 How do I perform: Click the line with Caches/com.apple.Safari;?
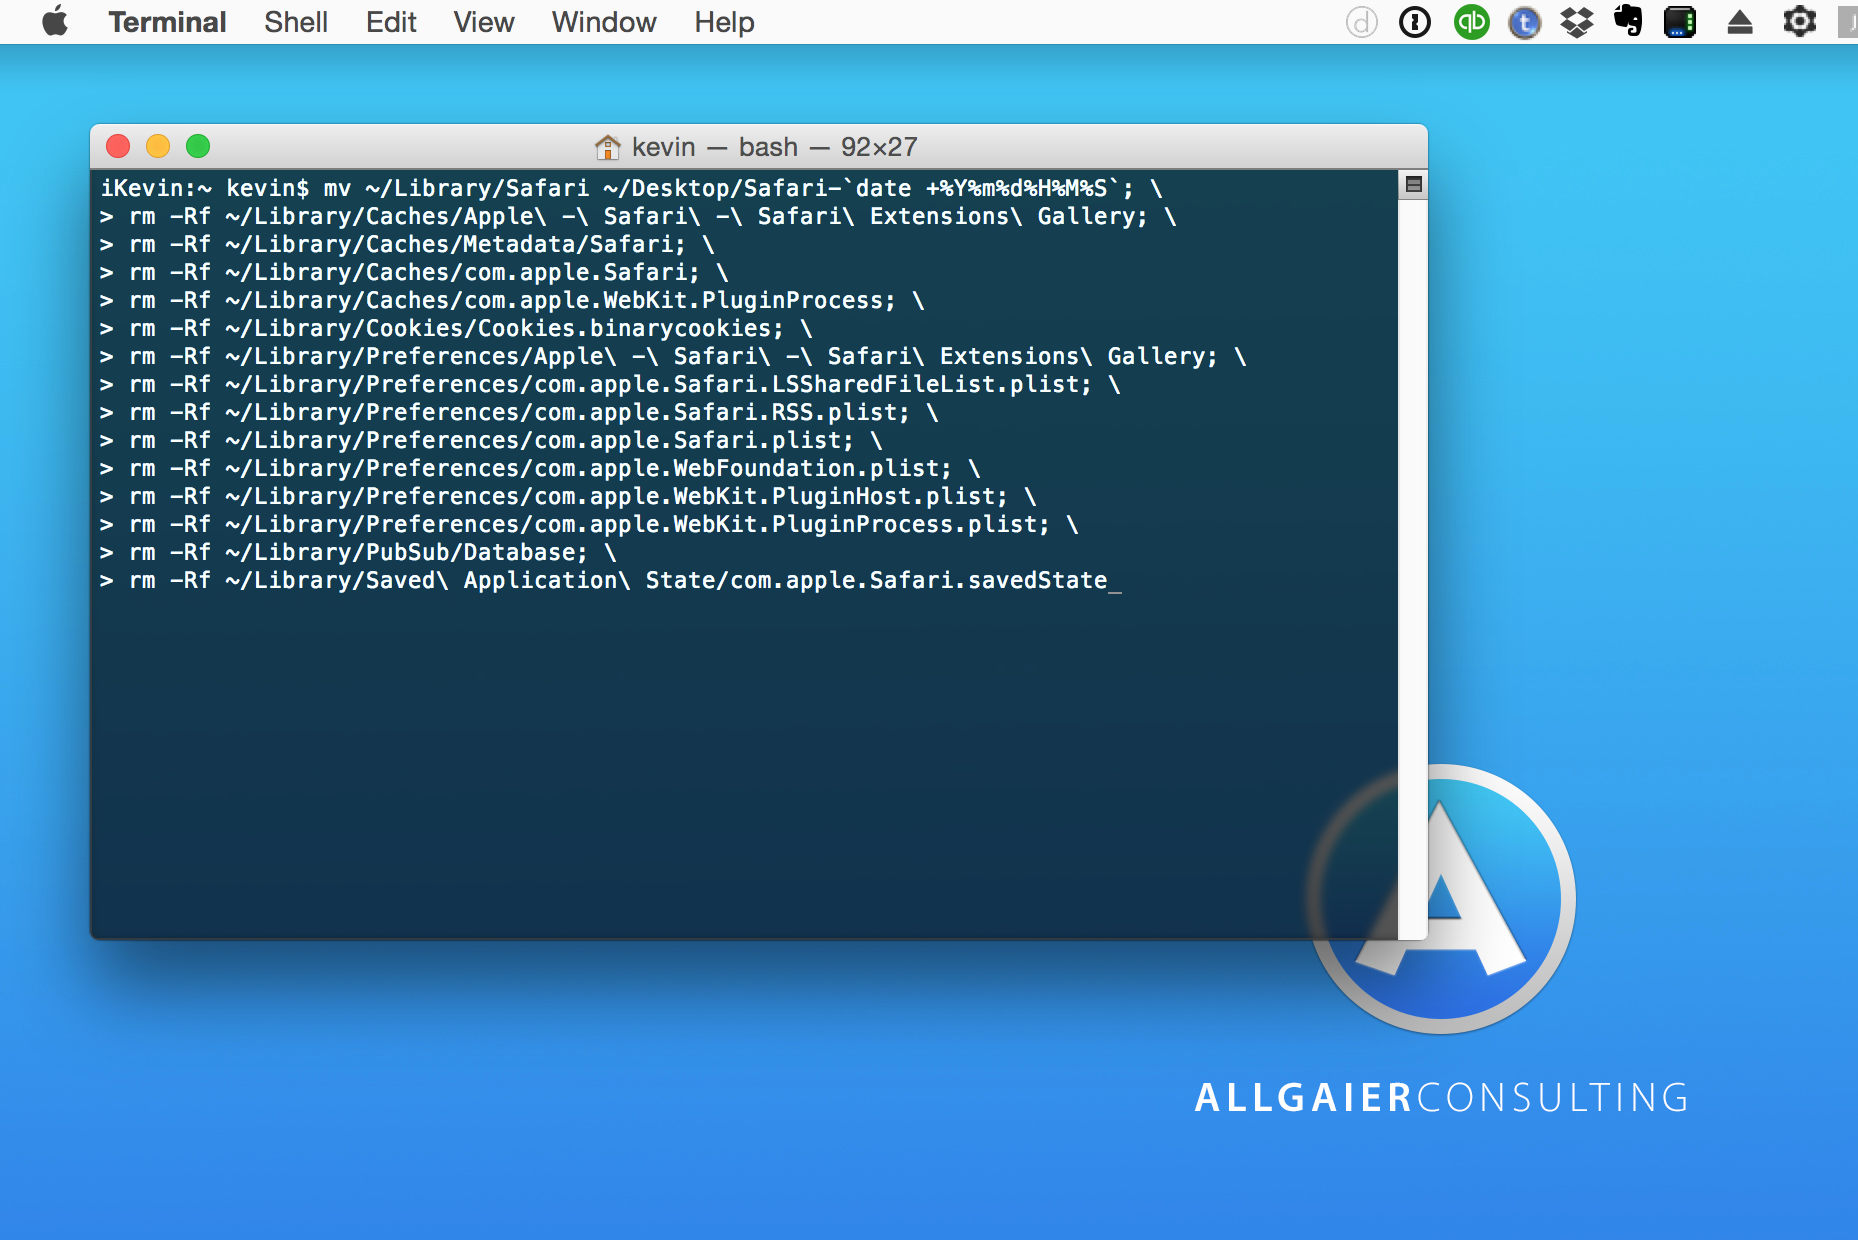click(x=414, y=272)
